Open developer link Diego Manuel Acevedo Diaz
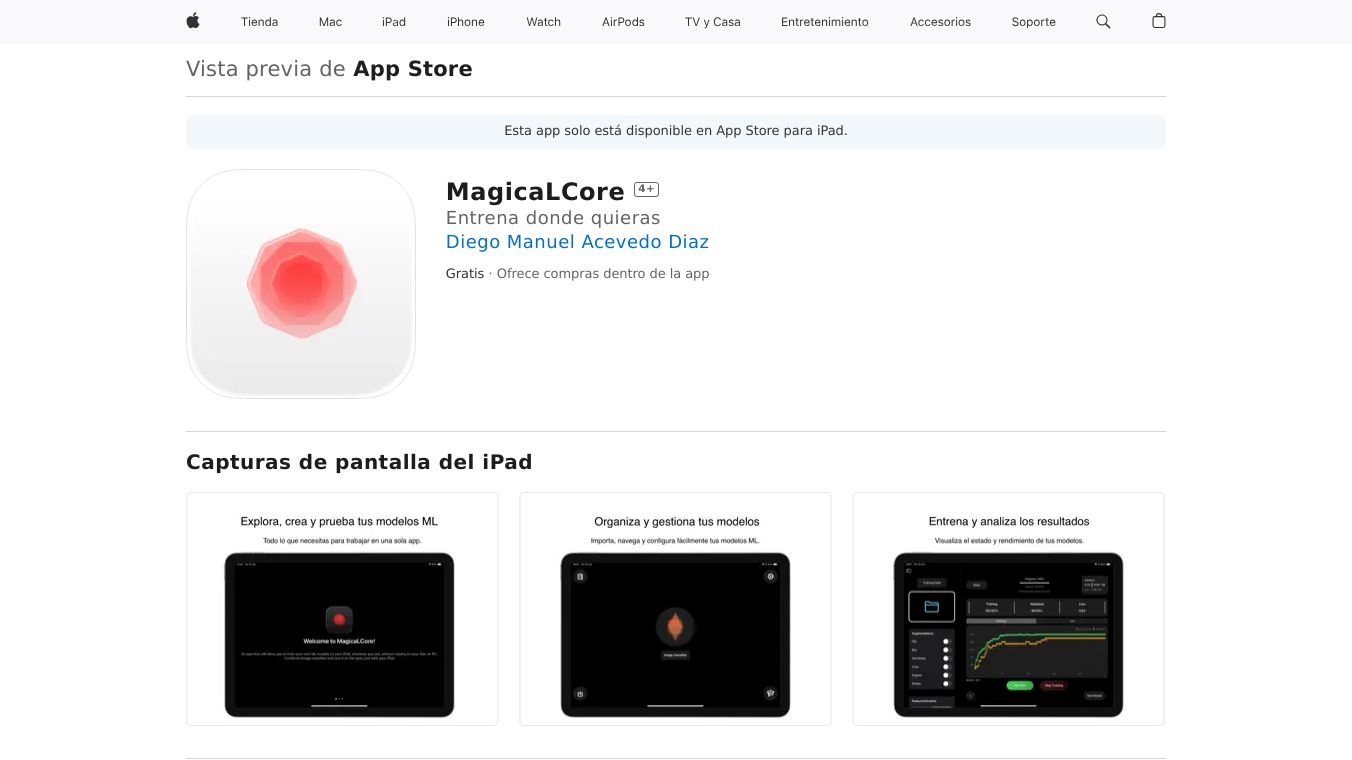Viewport: 1352px width, 760px height. tap(577, 242)
